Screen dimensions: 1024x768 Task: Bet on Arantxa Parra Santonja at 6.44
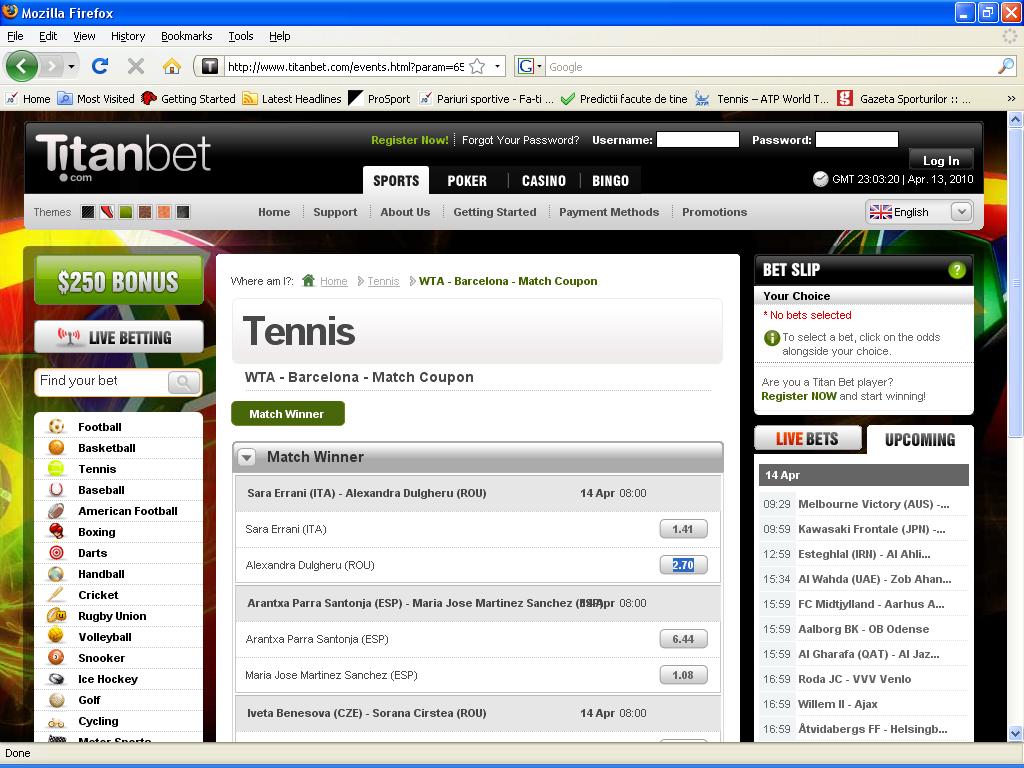pos(683,639)
